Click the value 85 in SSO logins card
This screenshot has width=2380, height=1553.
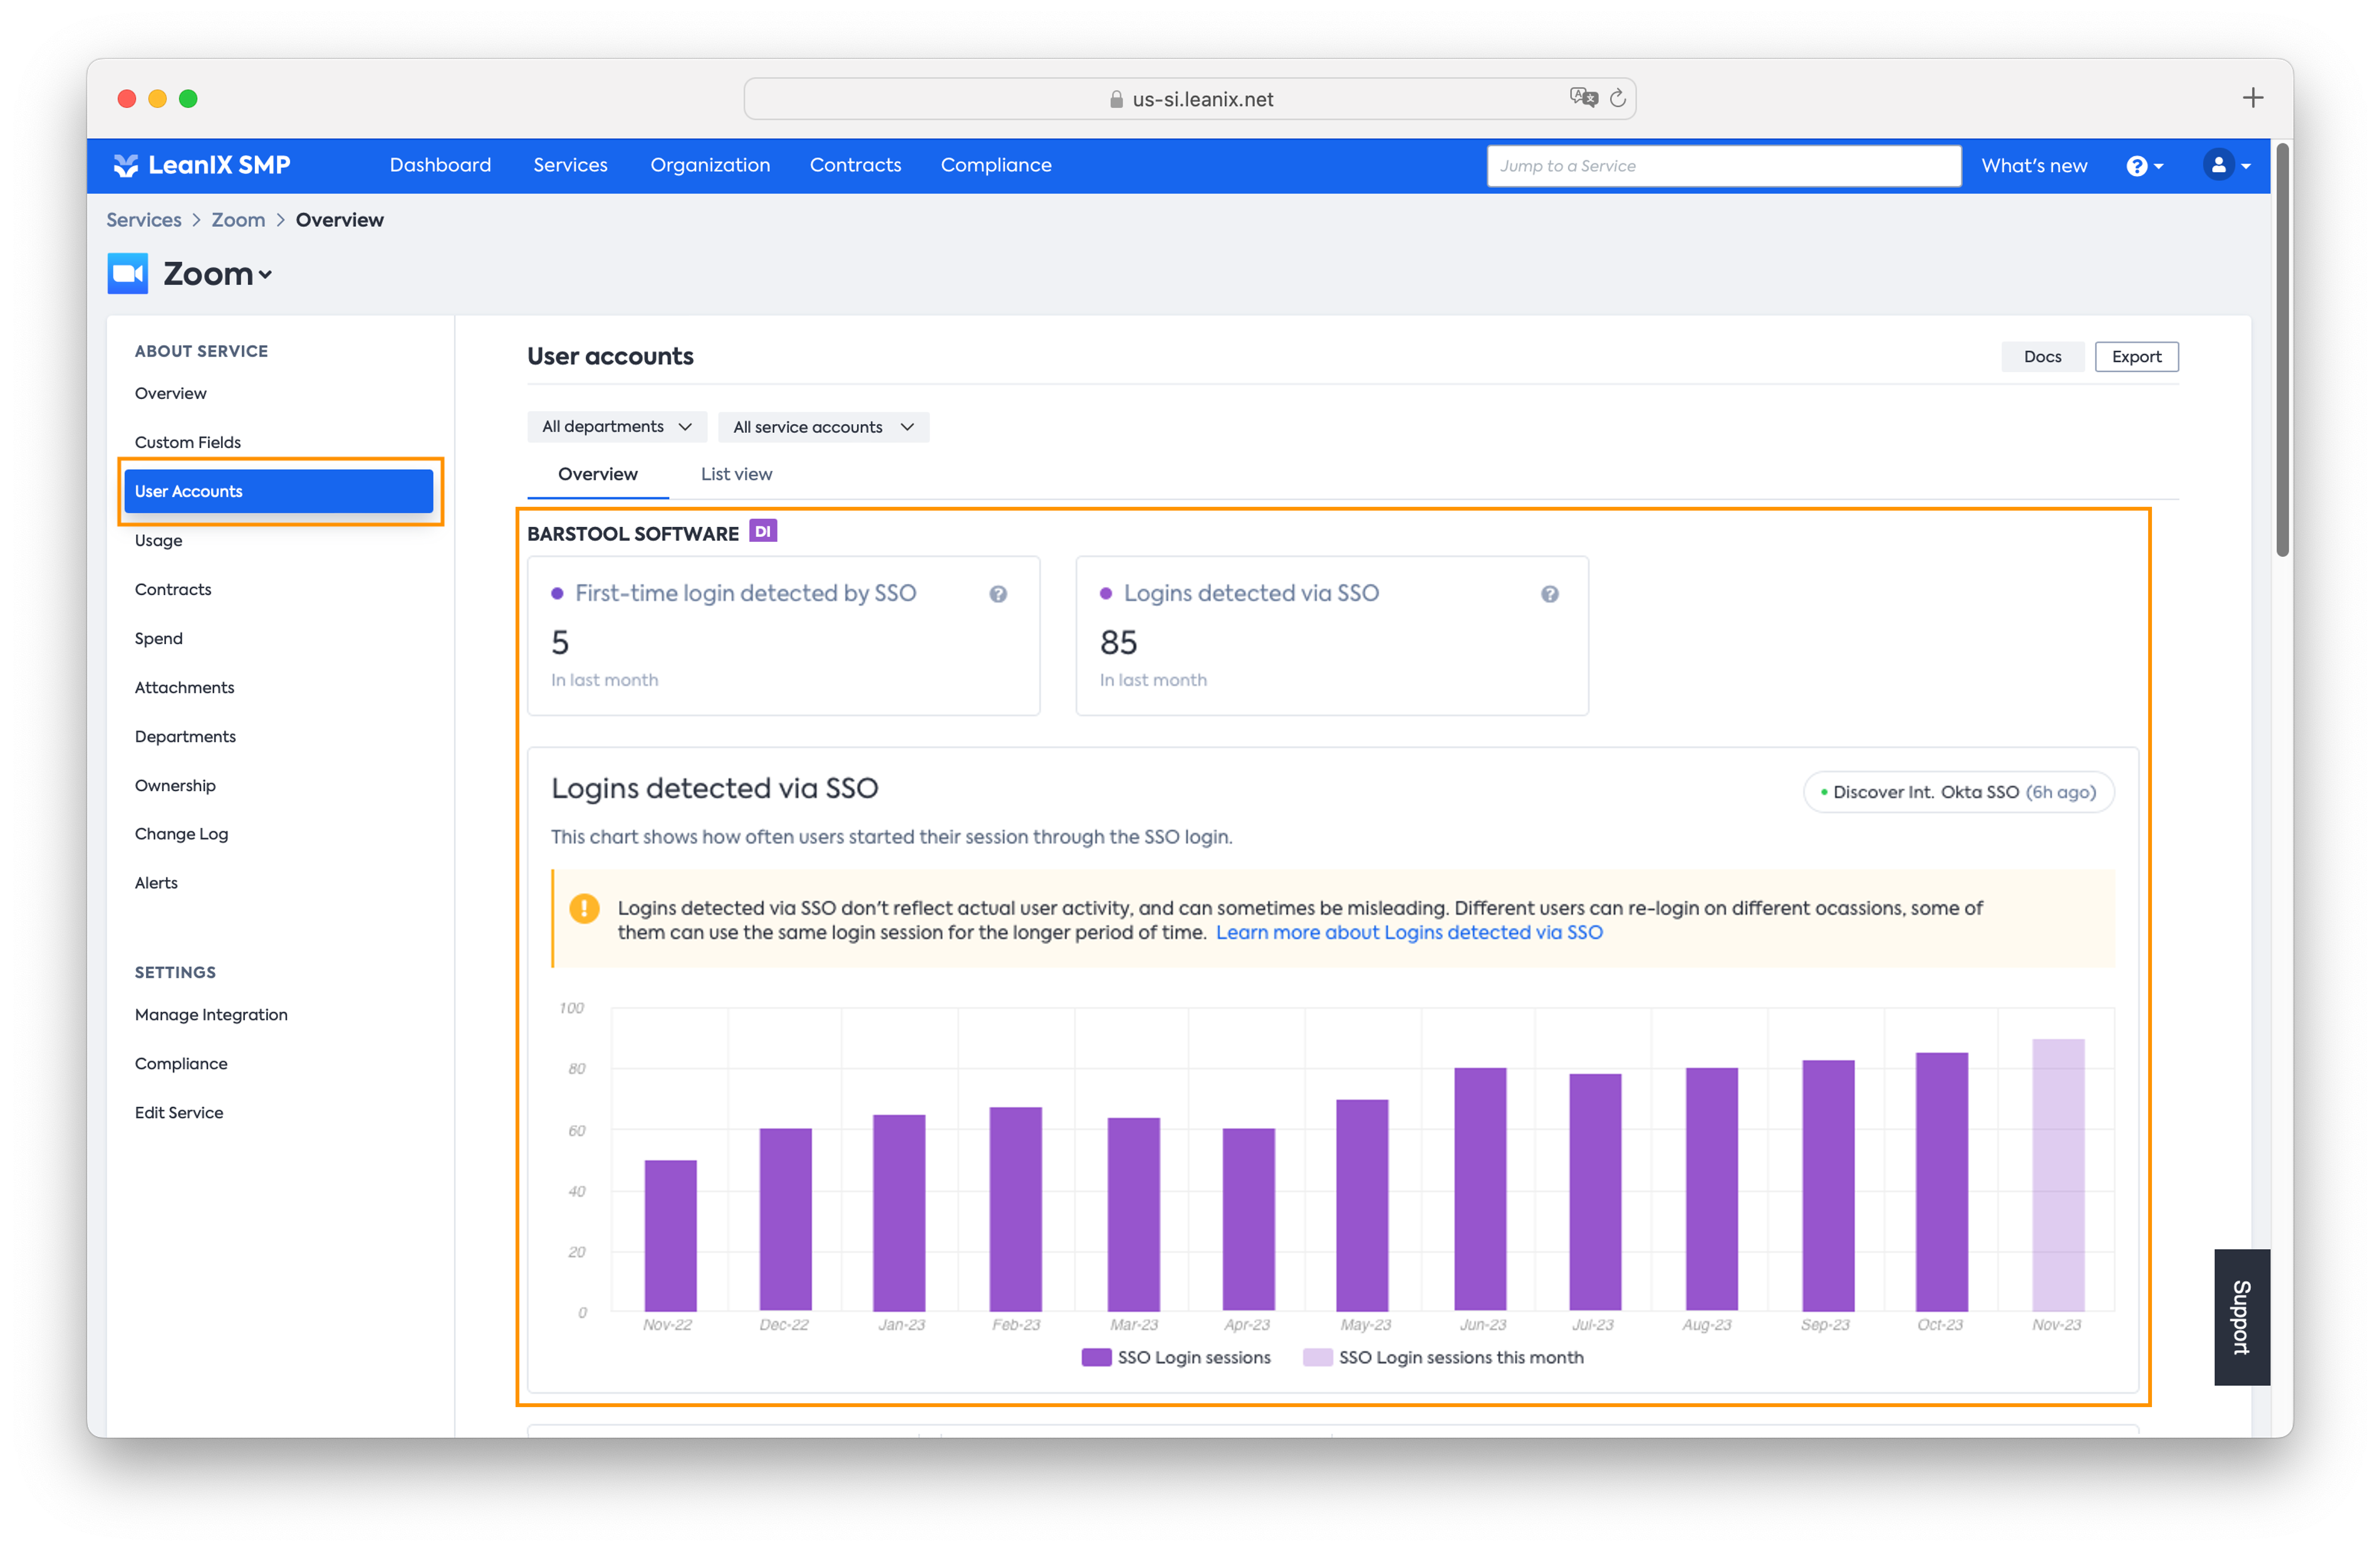tap(1118, 642)
